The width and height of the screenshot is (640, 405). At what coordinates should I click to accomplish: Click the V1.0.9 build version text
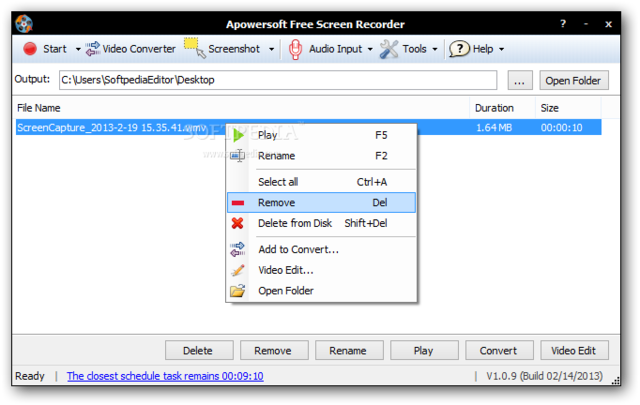tap(544, 376)
